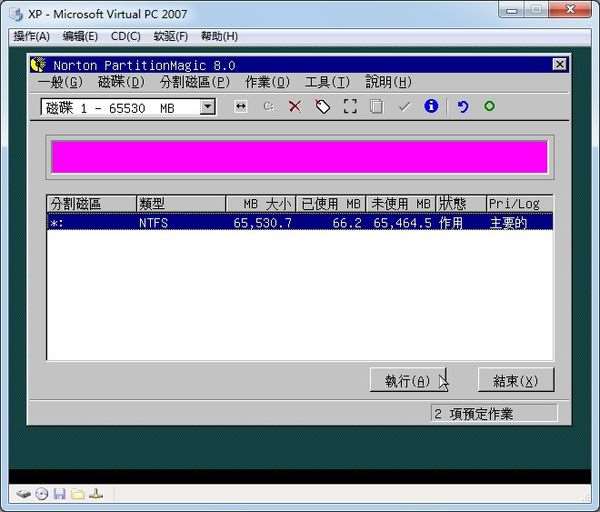Open the 工具(T) menu

tap(327, 82)
